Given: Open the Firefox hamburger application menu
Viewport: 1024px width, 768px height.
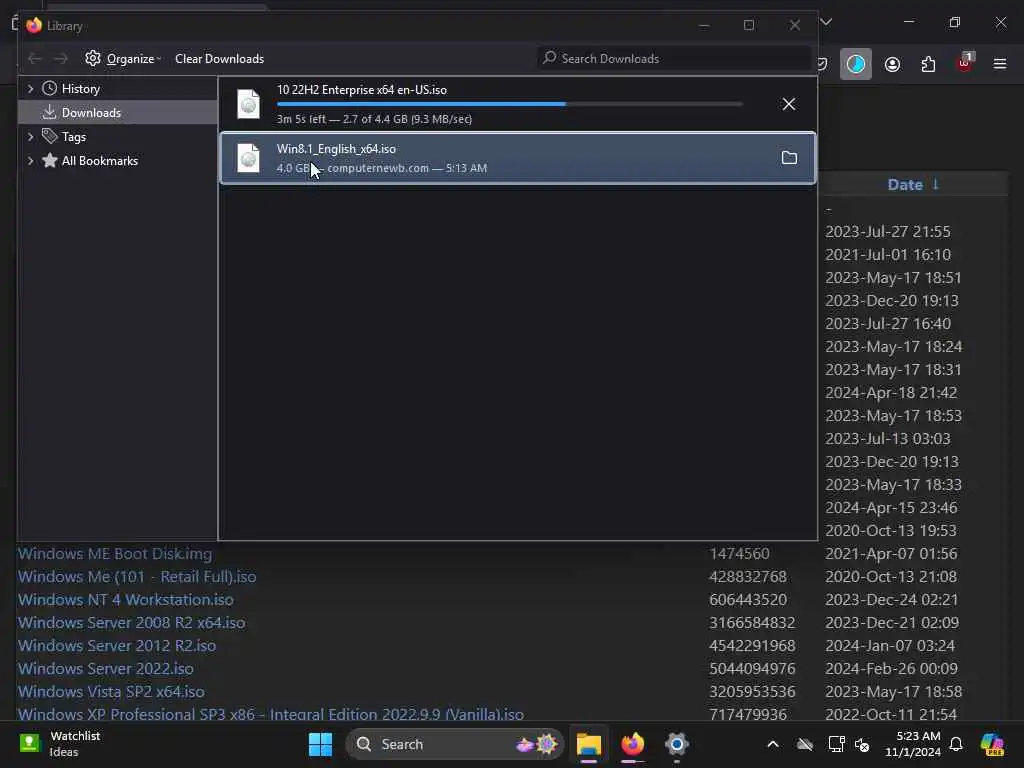Looking at the screenshot, I should point(1000,64).
